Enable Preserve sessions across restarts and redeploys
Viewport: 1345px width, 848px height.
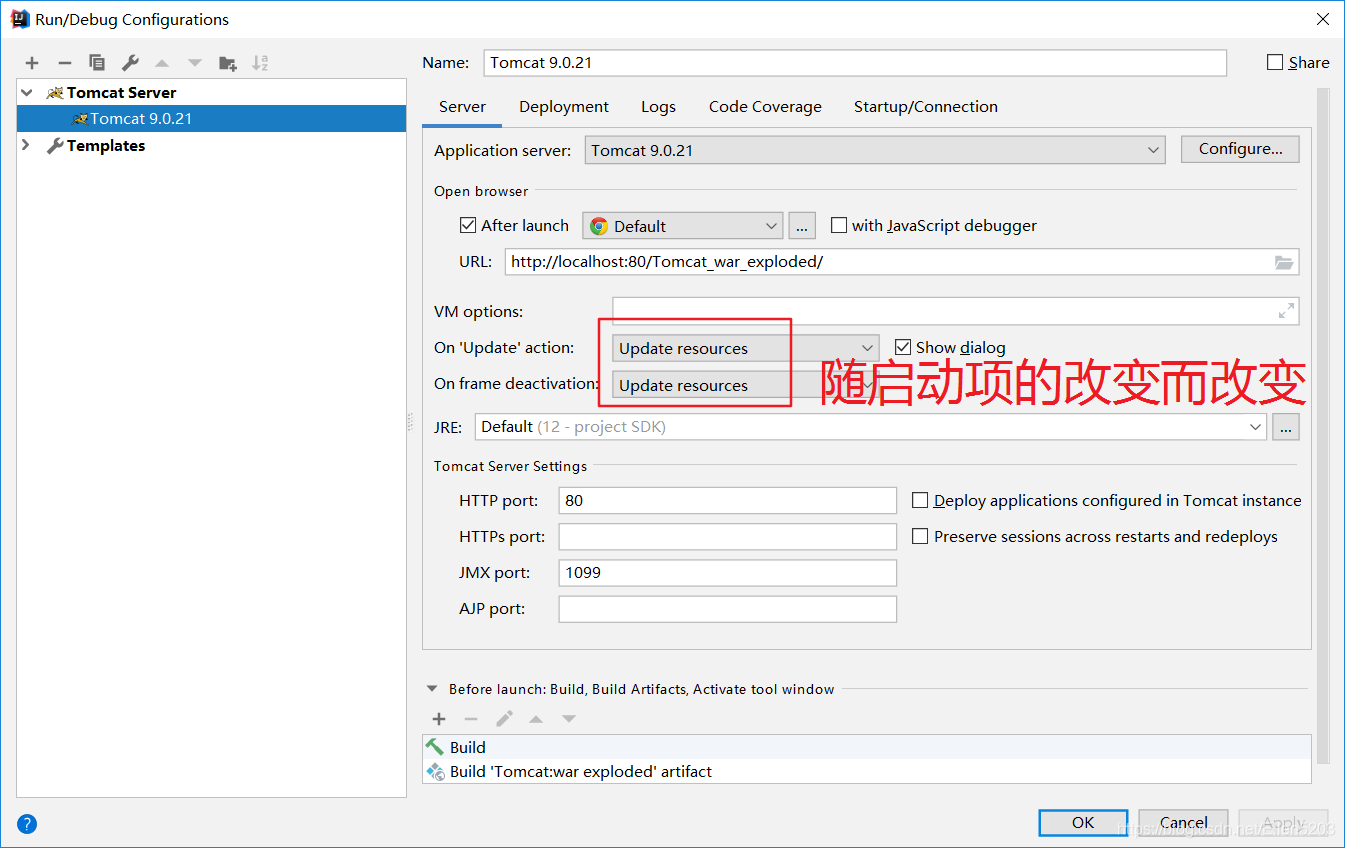point(920,536)
